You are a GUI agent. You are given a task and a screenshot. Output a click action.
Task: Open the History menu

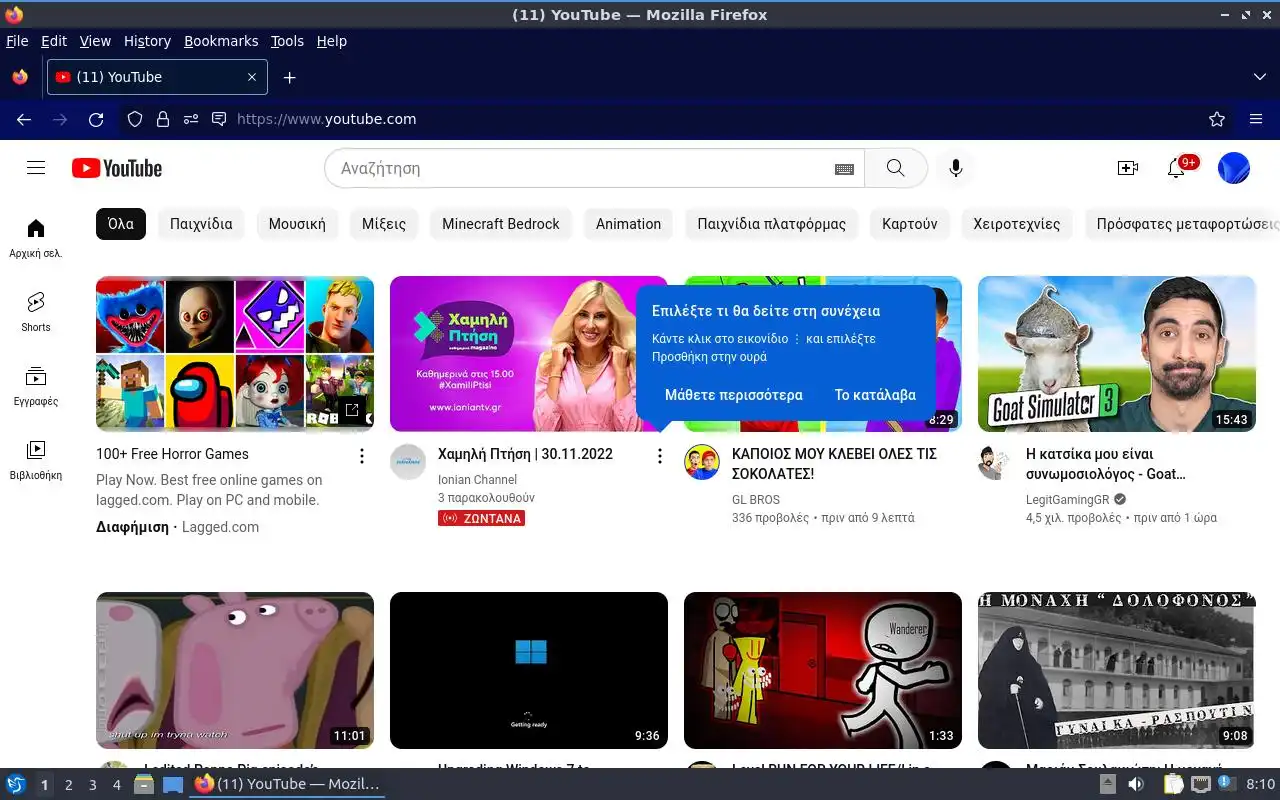[x=147, y=41]
